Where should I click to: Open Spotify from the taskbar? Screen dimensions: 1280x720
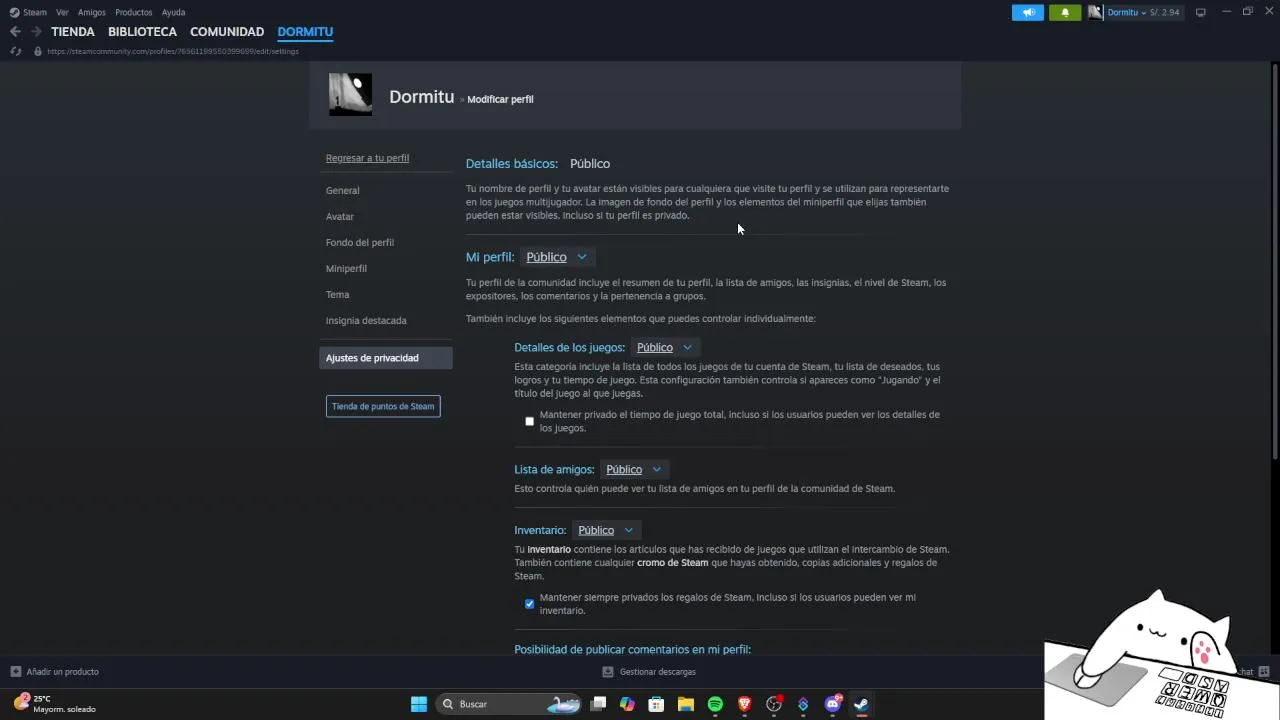coord(715,704)
